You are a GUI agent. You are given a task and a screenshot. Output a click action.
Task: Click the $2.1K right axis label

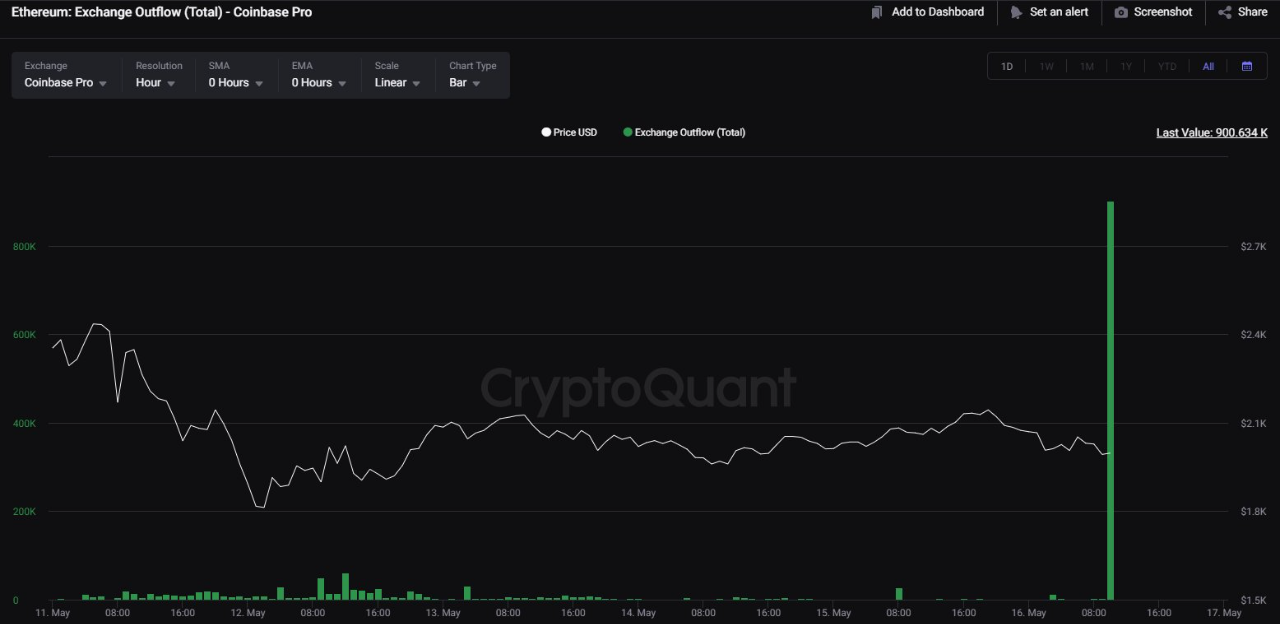[1253, 423]
